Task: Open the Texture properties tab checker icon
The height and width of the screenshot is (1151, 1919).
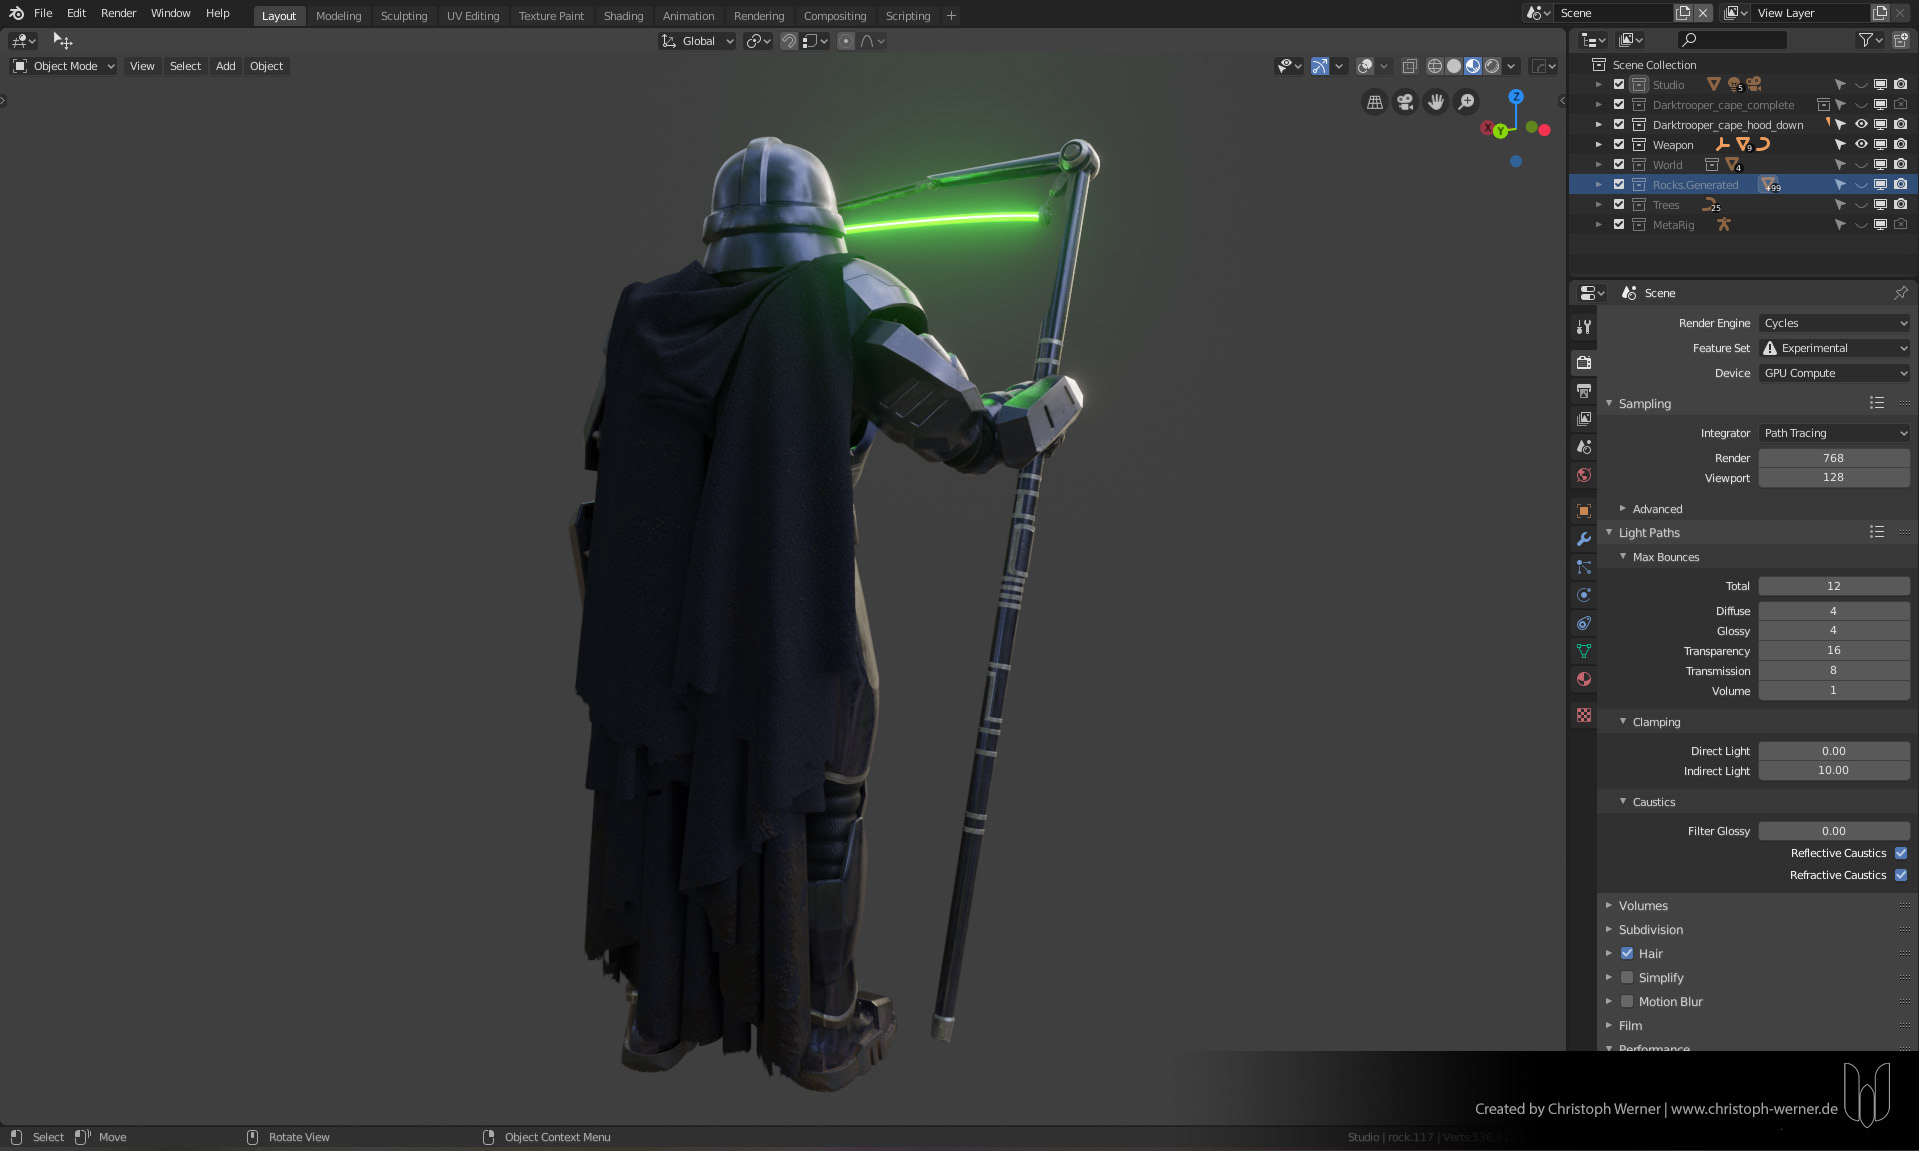Action: pos(1584,714)
